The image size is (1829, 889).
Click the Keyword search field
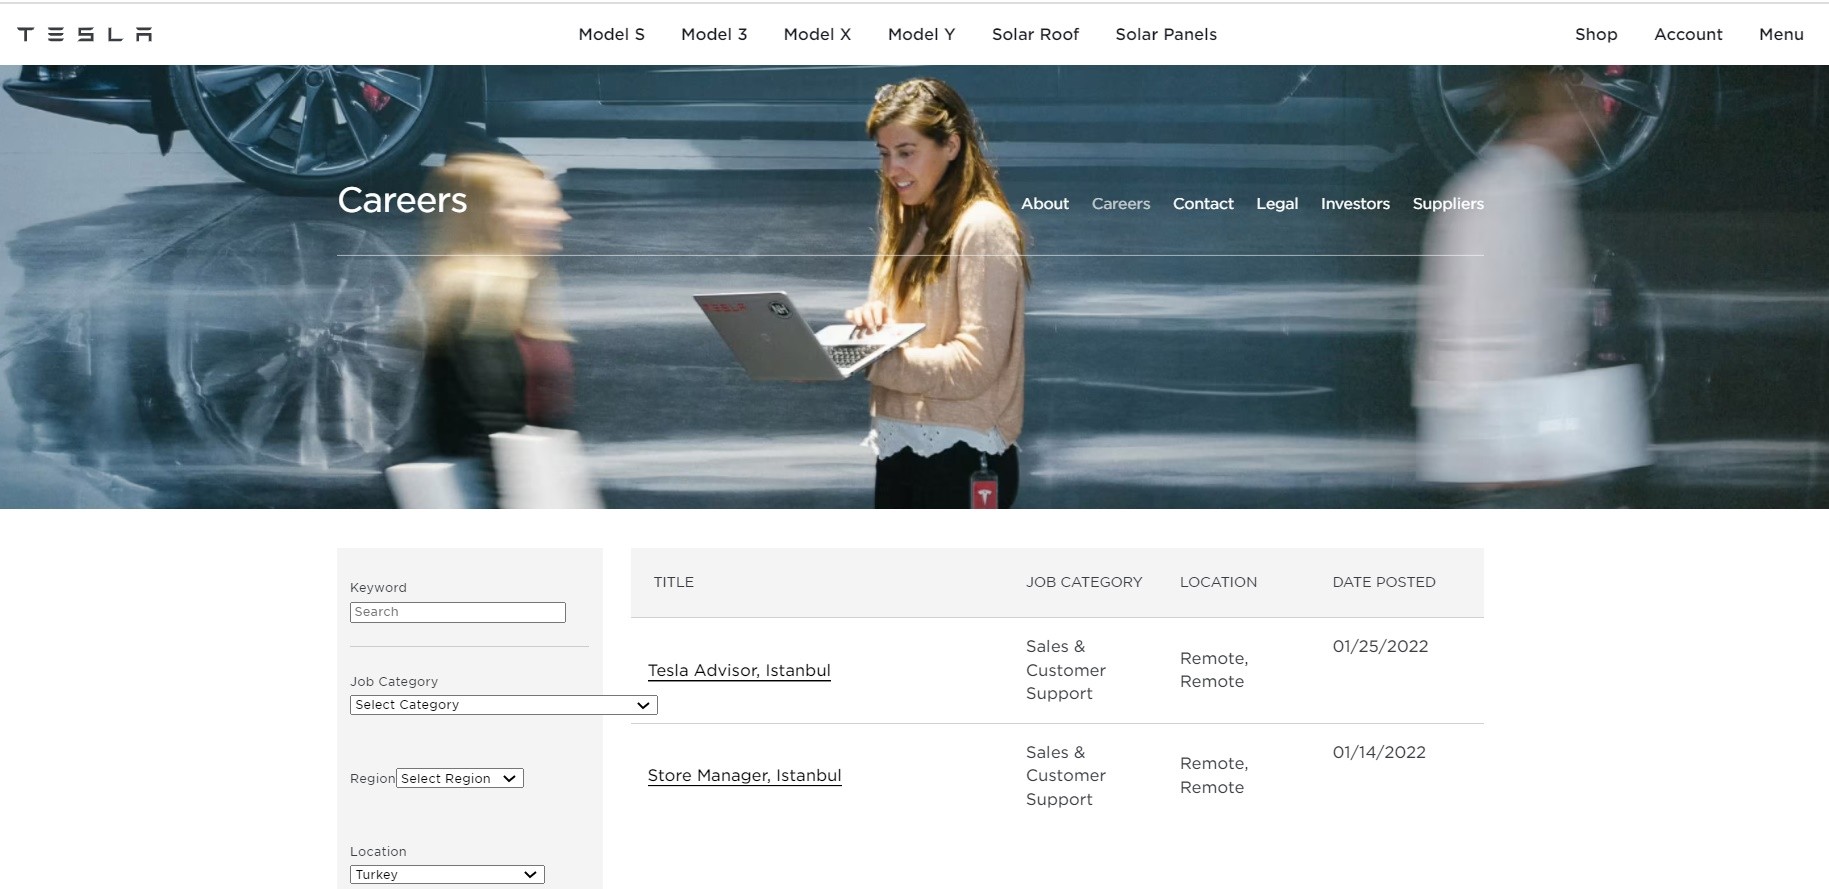(x=457, y=612)
